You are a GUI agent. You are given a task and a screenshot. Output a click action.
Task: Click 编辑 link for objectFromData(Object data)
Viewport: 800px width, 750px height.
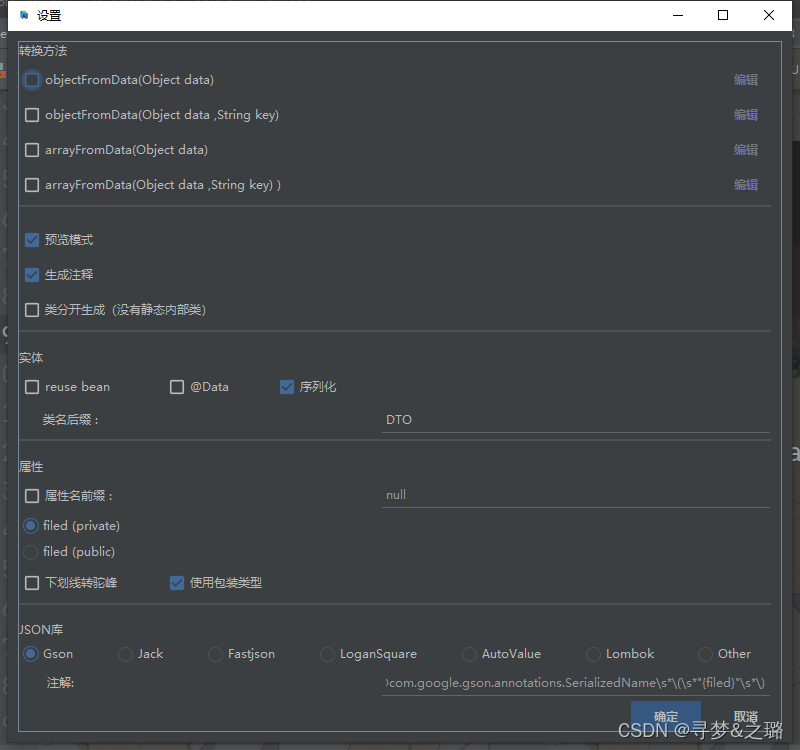click(x=745, y=80)
